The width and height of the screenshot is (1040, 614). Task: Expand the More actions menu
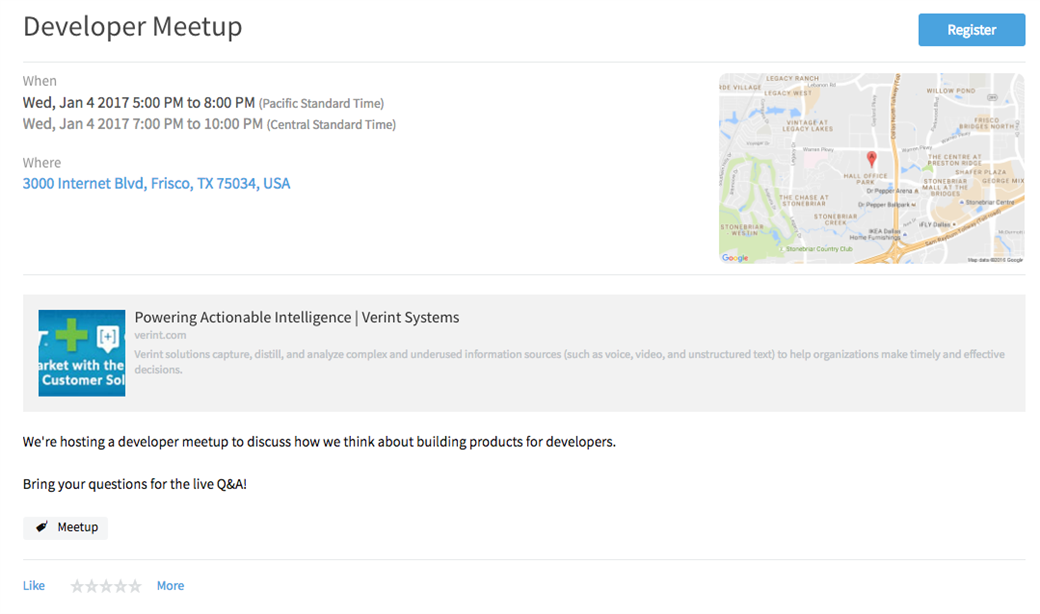[170, 585]
